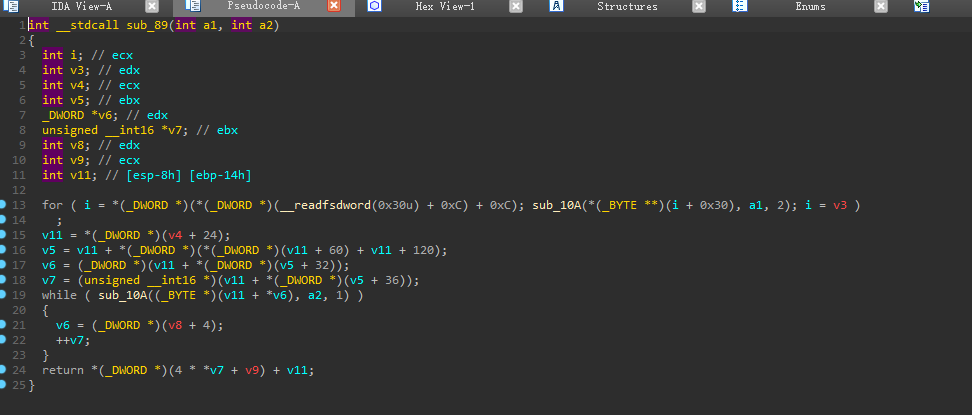The image size is (972, 415).
Task: Toggle breakpoint dot on line 13
Action: click(5, 205)
